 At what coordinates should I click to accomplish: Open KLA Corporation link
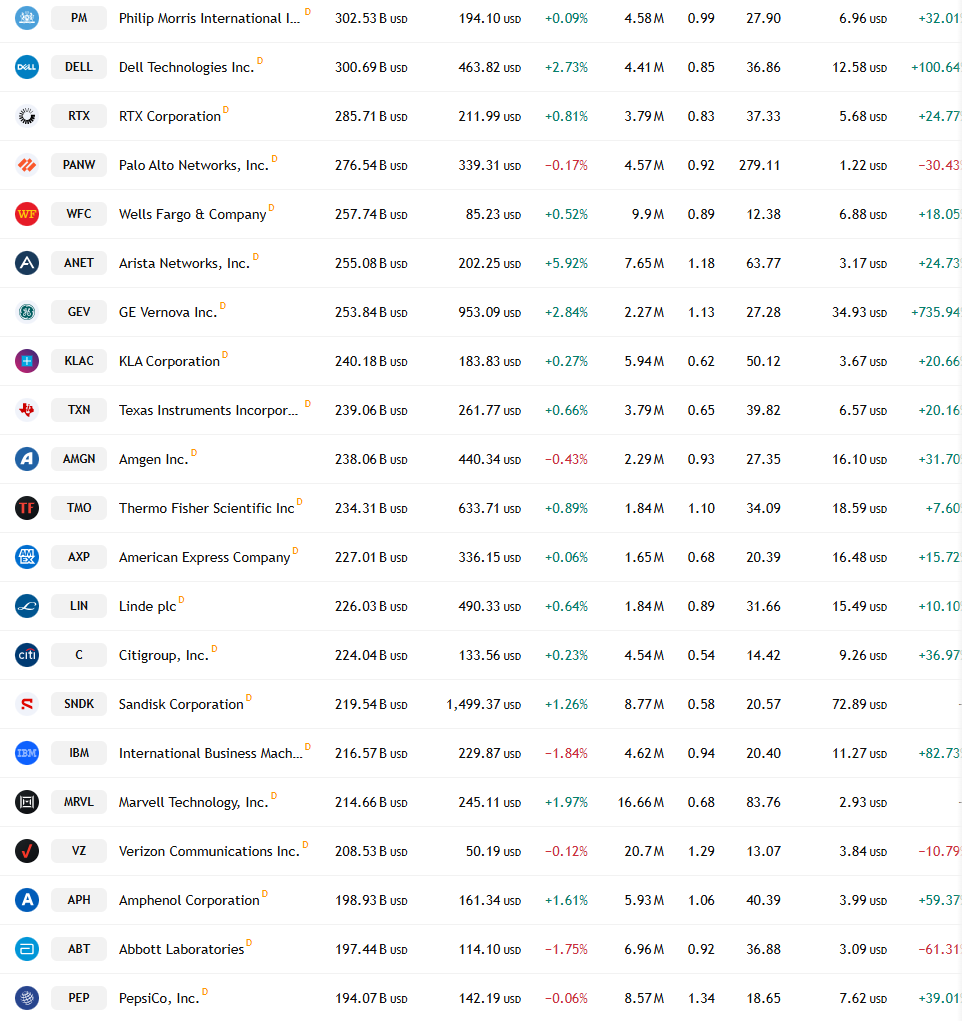[169, 361]
